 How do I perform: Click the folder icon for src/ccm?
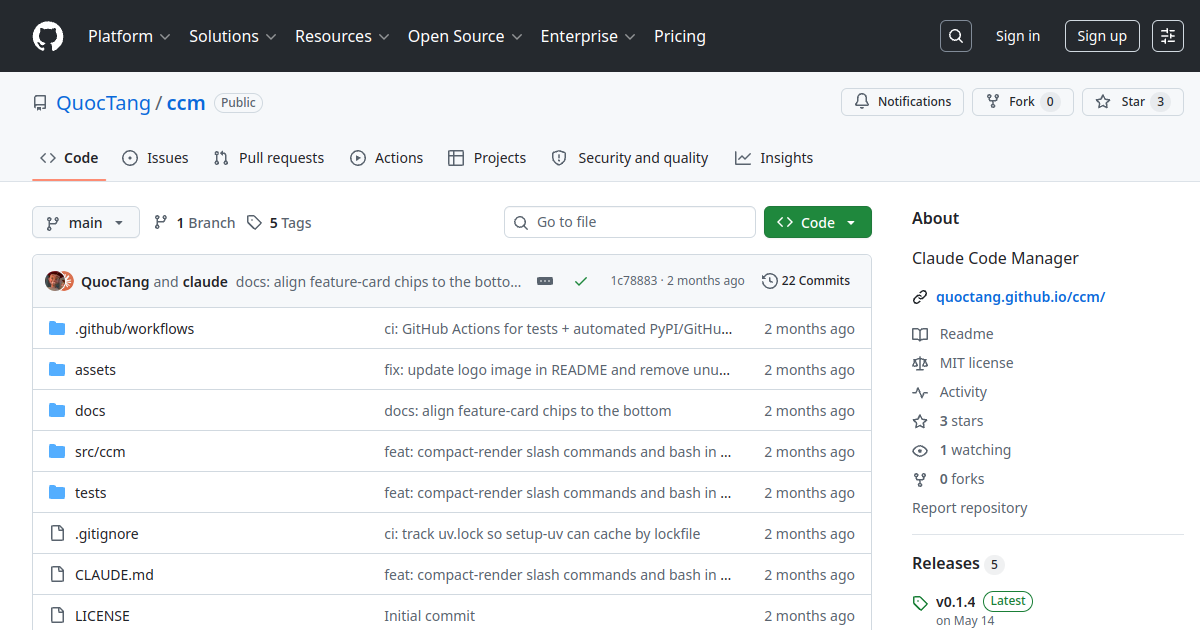pos(57,452)
